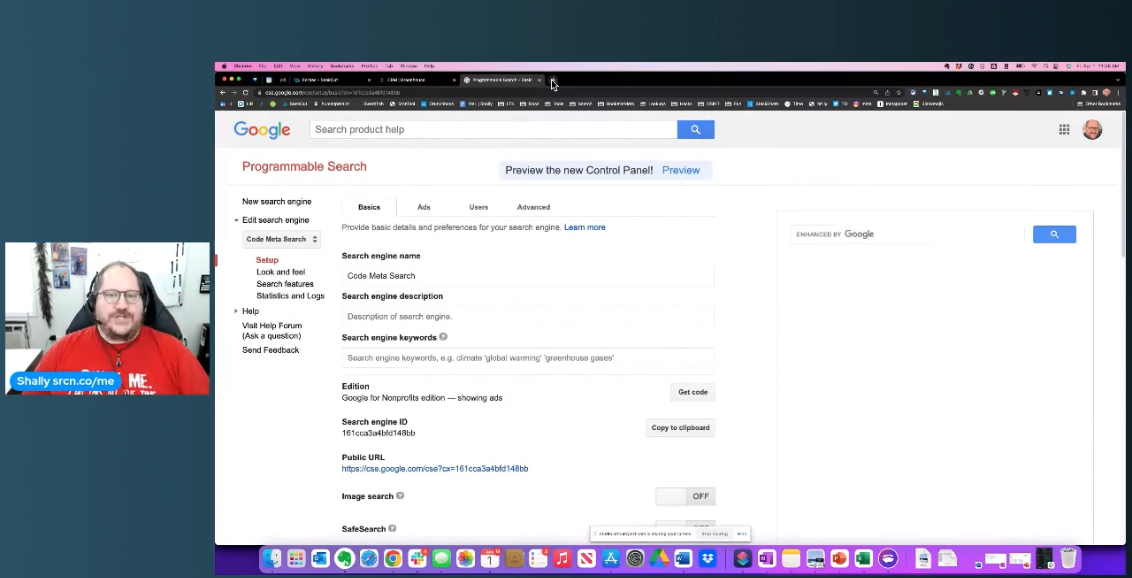The height and width of the screenshot is (578, 1132).
Task: Open the Google apps grid
Action: pos(1064,130)
